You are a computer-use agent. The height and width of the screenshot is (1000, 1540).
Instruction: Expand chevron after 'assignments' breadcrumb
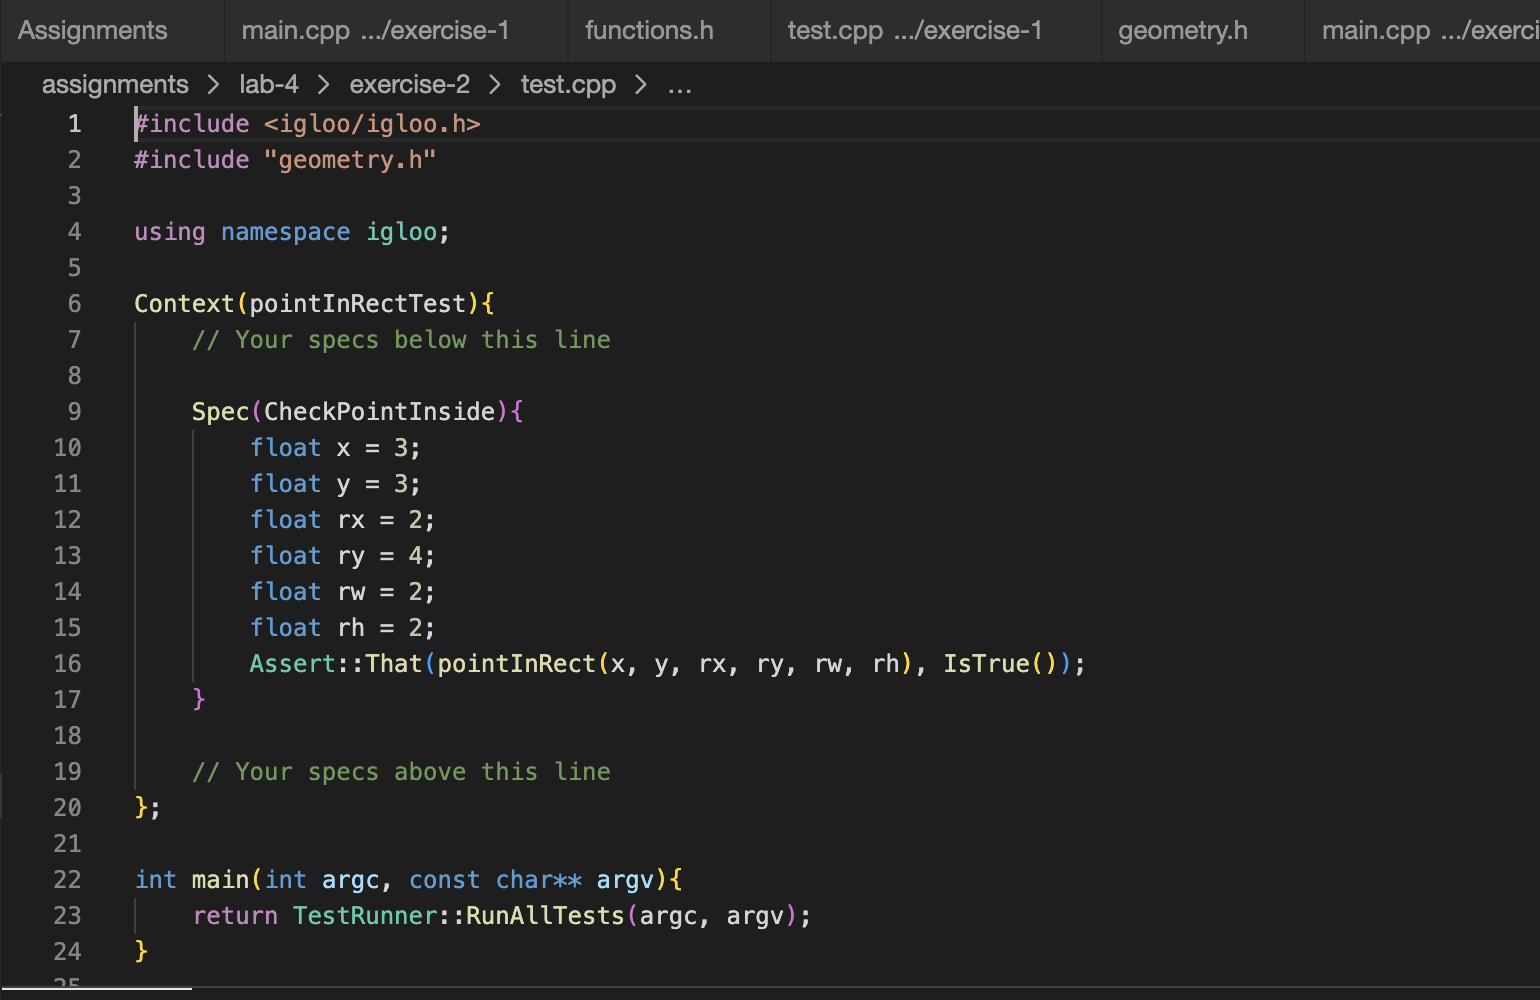pyautogui.click(x=214, y=85)
